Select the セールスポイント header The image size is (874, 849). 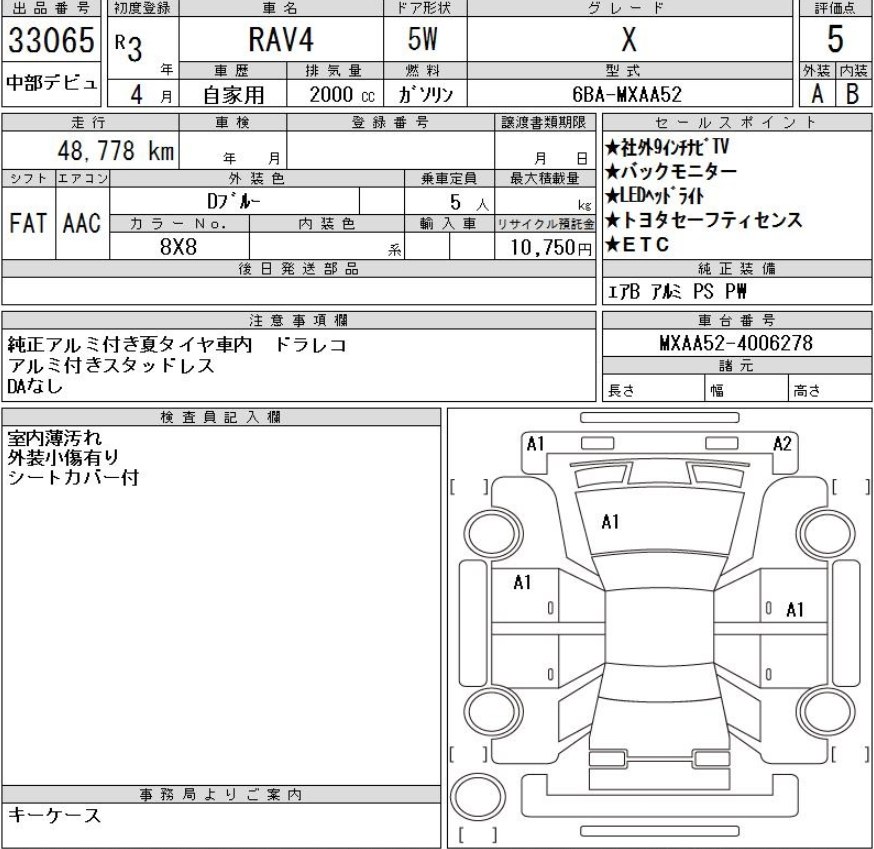pyautogui.click(x=736, y=122)
